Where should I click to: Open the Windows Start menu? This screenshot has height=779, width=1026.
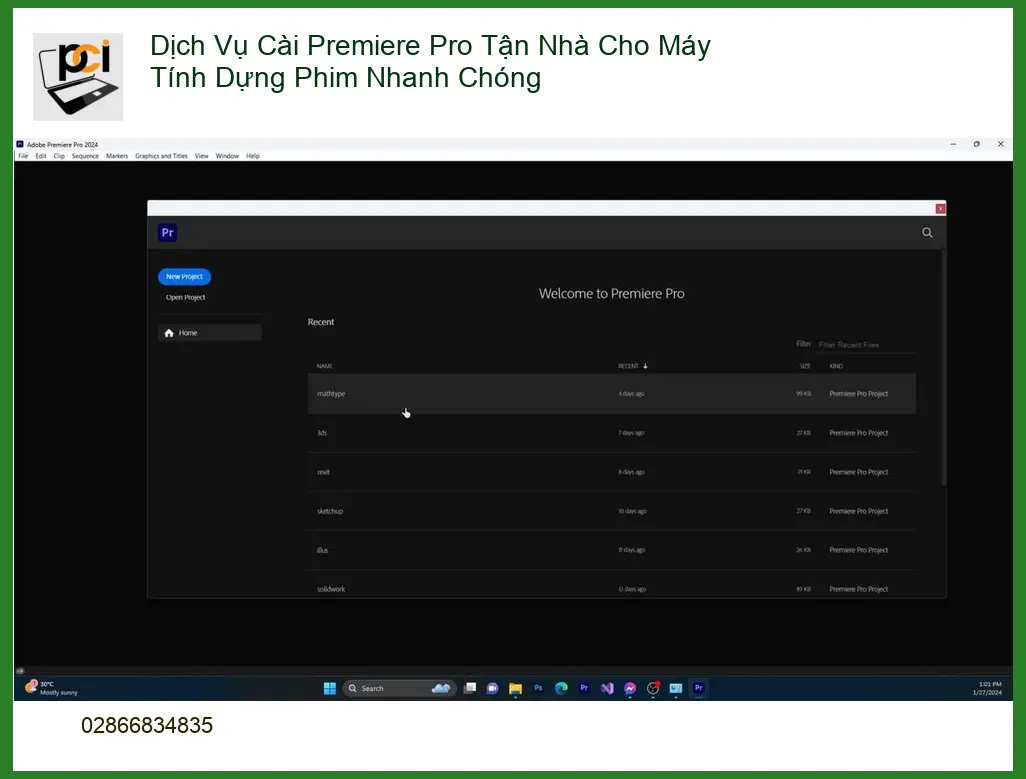[x=330, y=688]
